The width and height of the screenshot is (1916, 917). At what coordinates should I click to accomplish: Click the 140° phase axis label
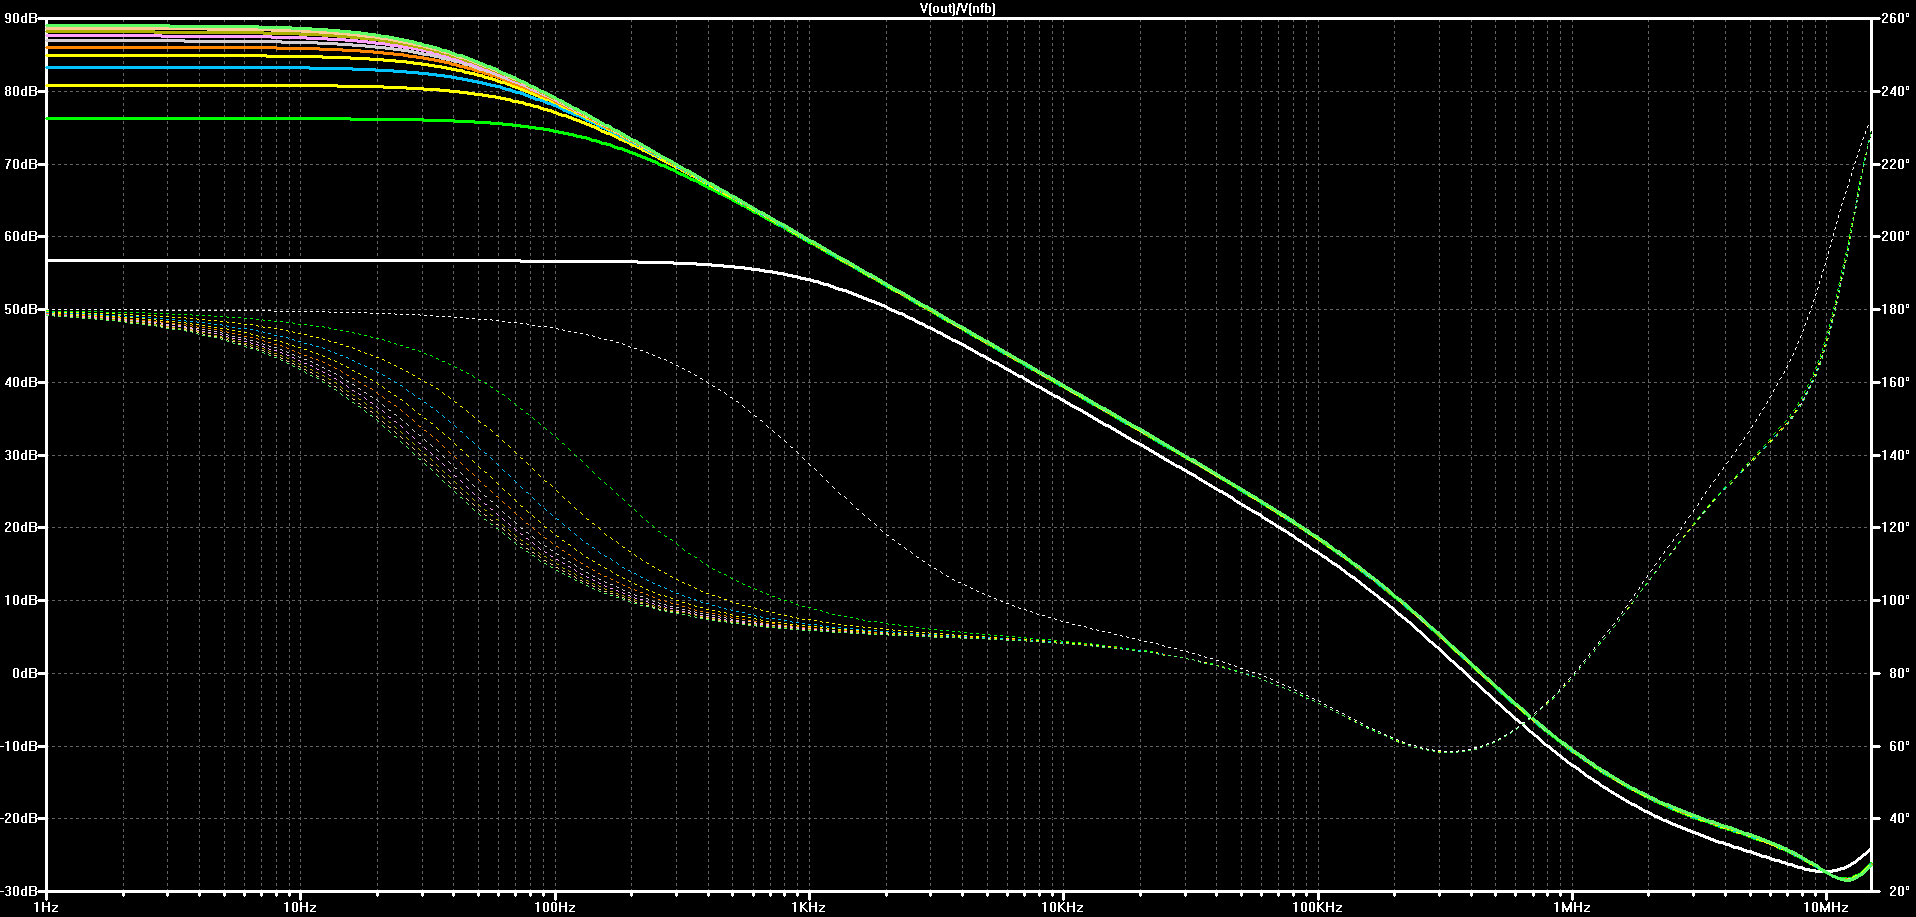(1894, 455)
